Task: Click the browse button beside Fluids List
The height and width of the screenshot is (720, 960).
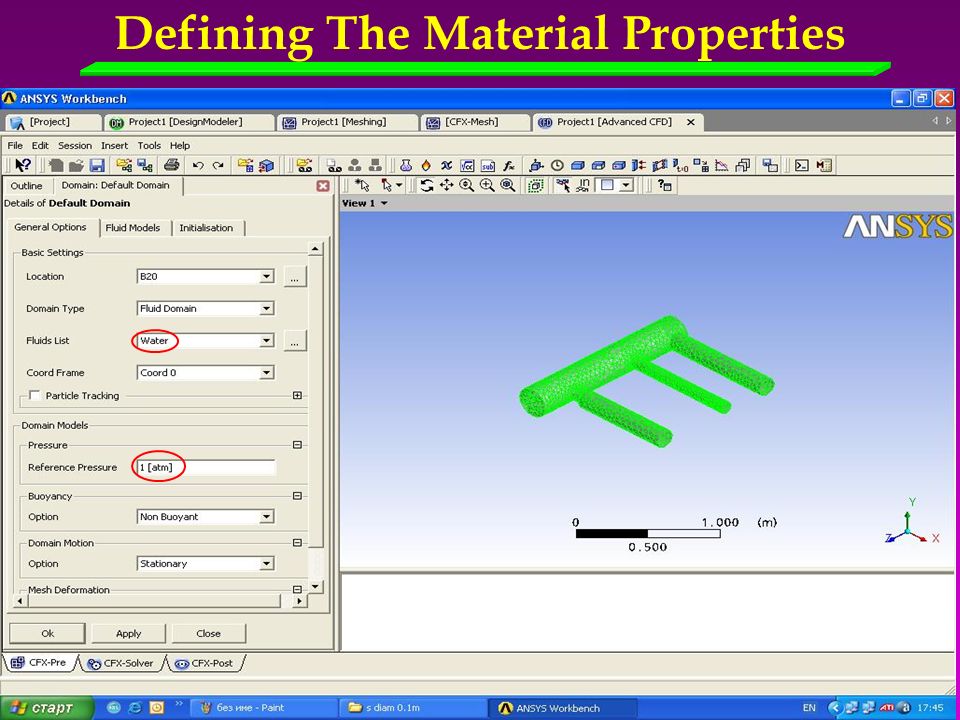Action: coord(294,341)
